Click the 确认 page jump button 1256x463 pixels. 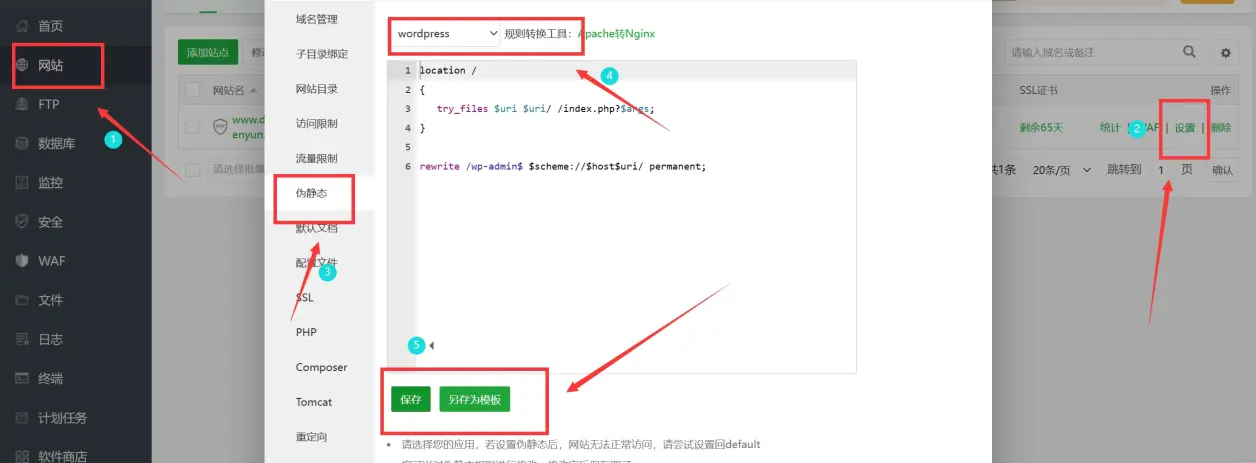pos(1222,170)
